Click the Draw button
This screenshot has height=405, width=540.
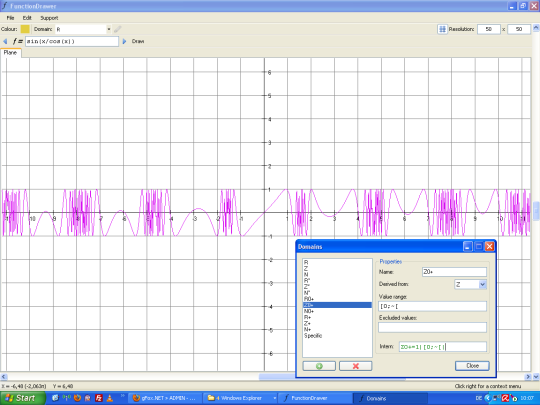138,41
